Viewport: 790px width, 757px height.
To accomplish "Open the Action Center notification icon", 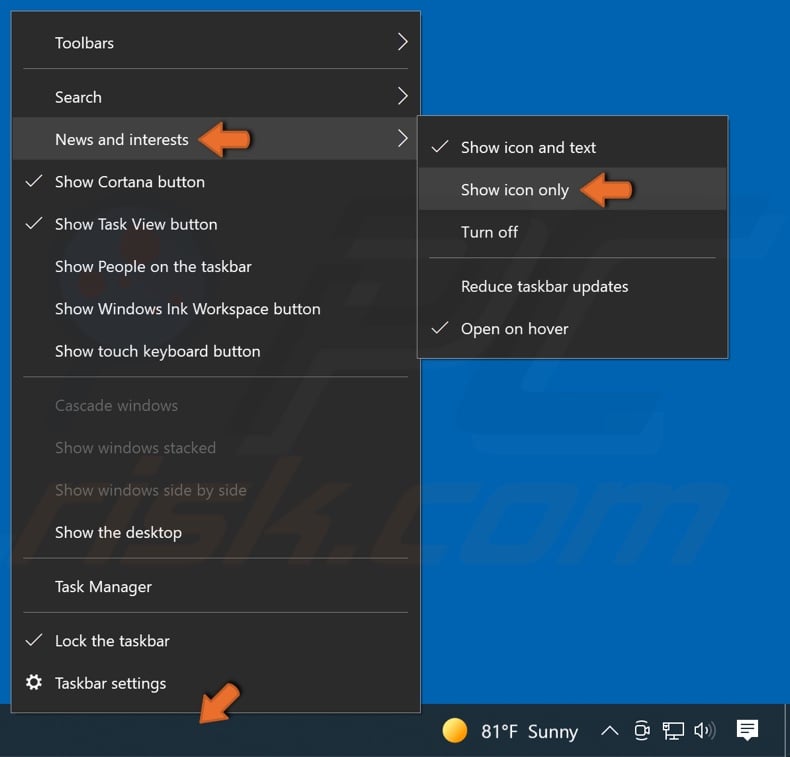I will point(747,730).
